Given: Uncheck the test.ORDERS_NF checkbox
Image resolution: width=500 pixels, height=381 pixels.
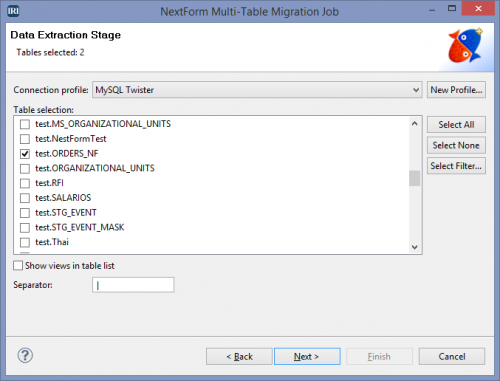Looking at the screenshot, I should coord(25,154).
